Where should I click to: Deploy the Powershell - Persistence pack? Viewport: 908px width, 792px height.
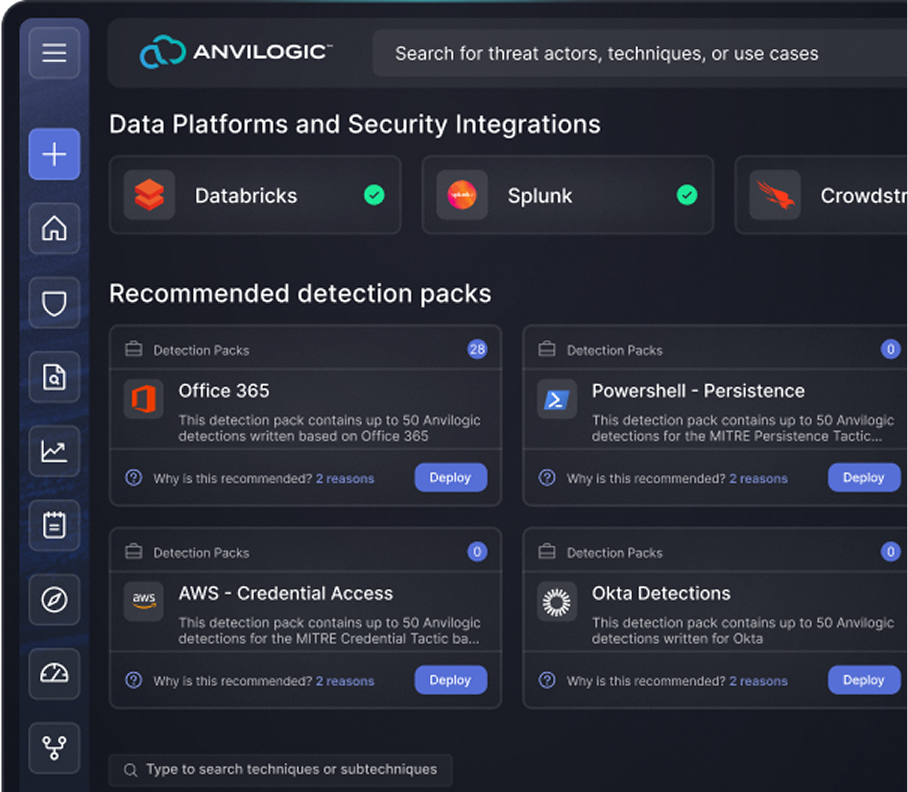click(x=863, y=478)
